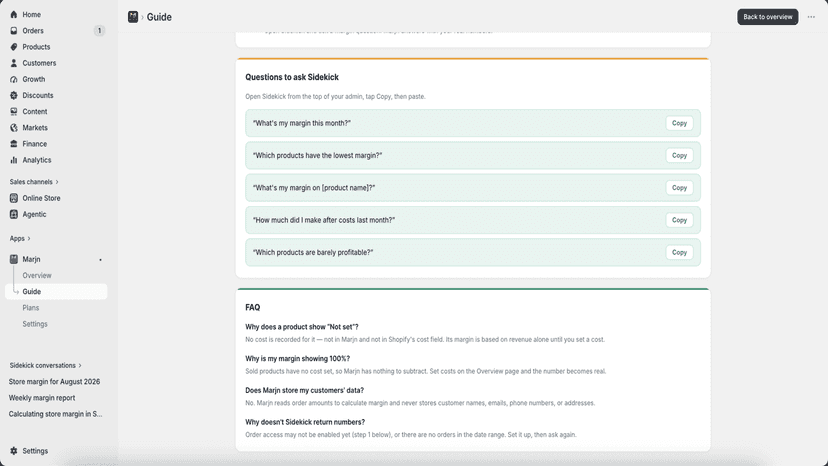Image resolution: width=828 pixels, height=466 pixels.
Task: Open "Store margin for August 2026" conversation
Action: coord(54,381)
